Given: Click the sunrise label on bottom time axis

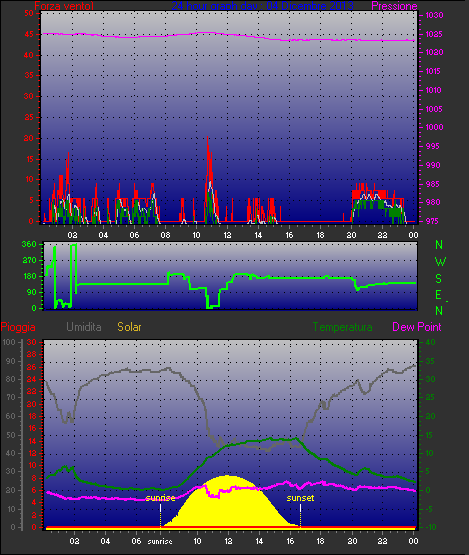Looking at the screenshot, I should pyautogui.click(x=160, y=541).
